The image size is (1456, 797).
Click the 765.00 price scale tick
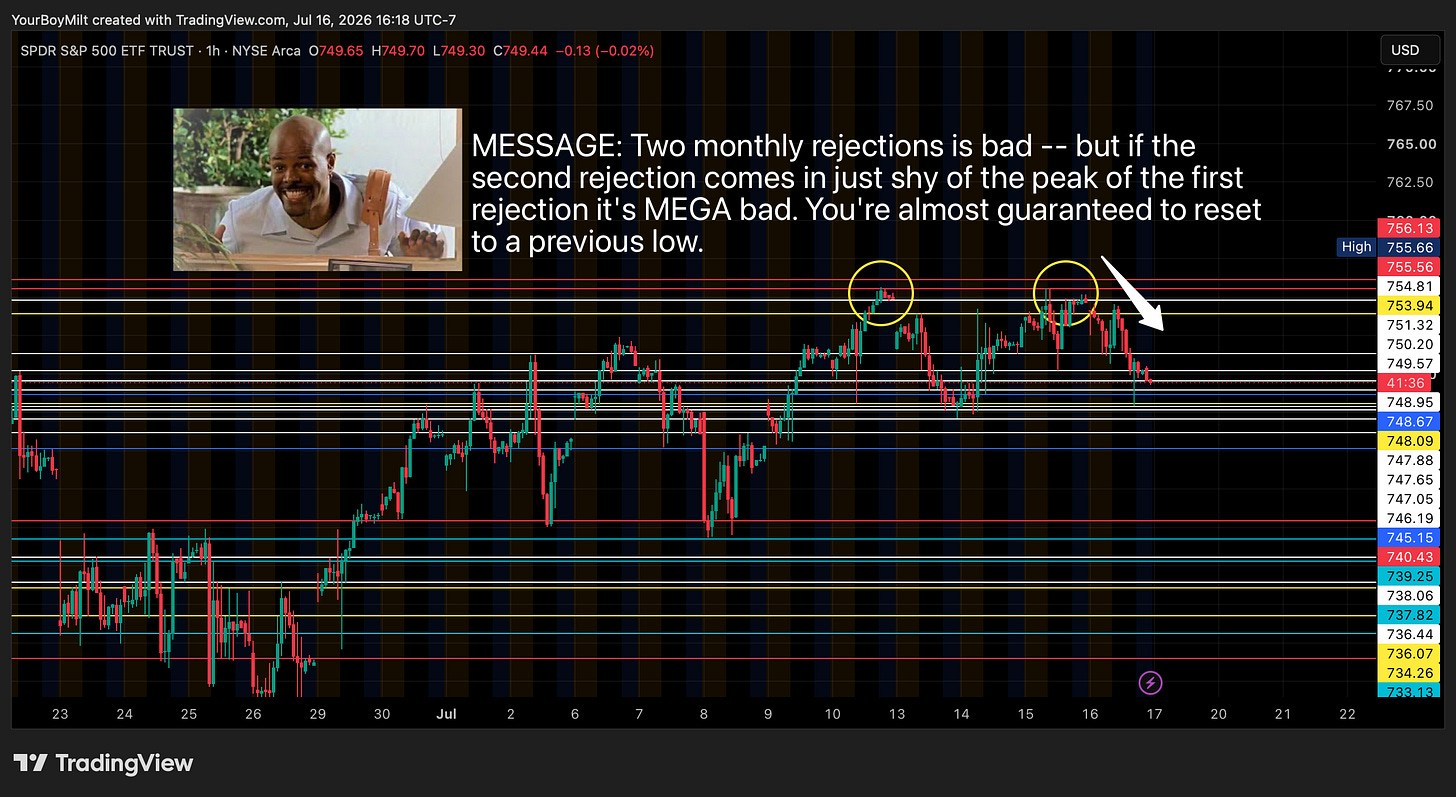(1410, 143)
